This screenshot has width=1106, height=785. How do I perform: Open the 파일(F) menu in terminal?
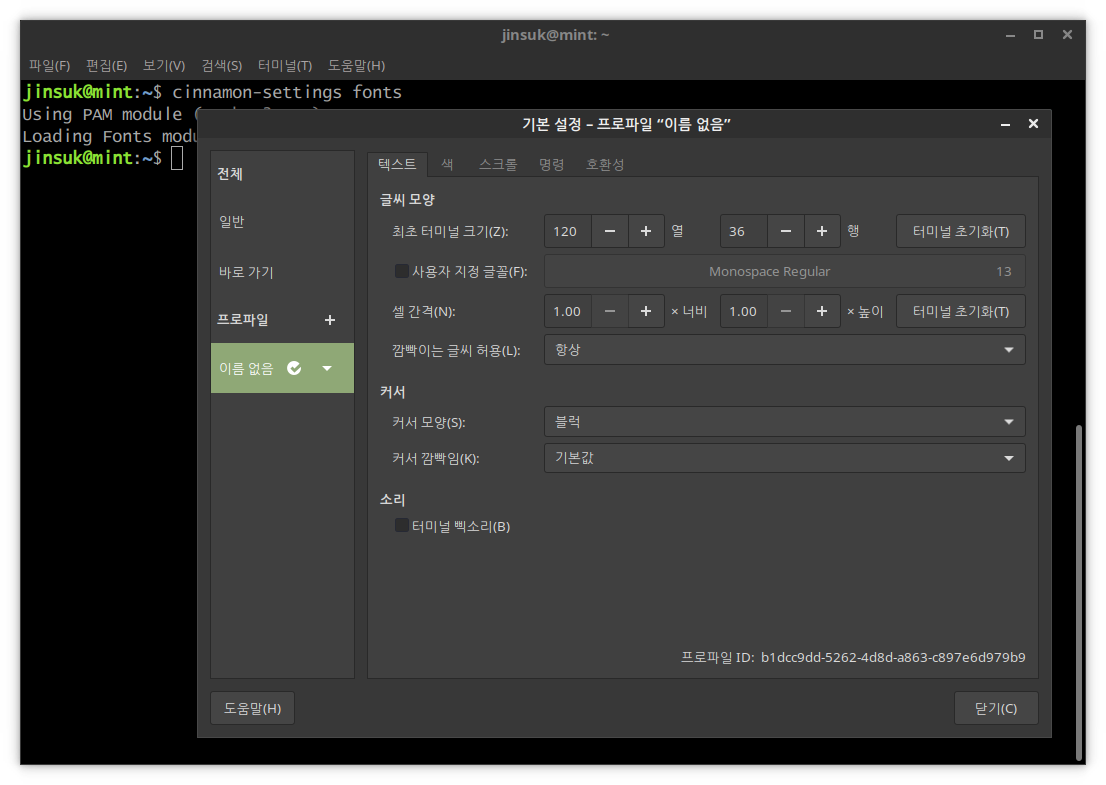coord(49,66)
